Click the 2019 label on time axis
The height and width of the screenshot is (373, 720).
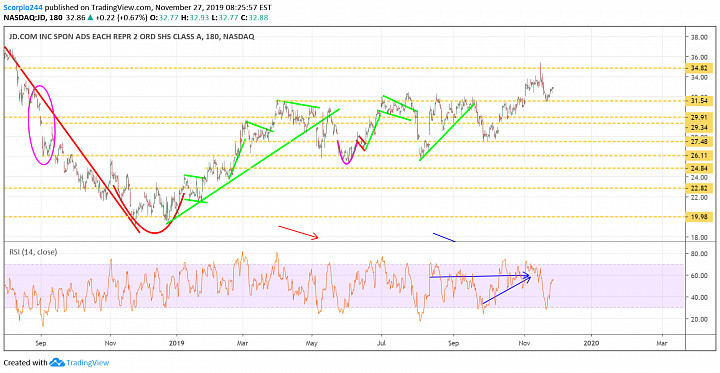[x=177, y=342]
